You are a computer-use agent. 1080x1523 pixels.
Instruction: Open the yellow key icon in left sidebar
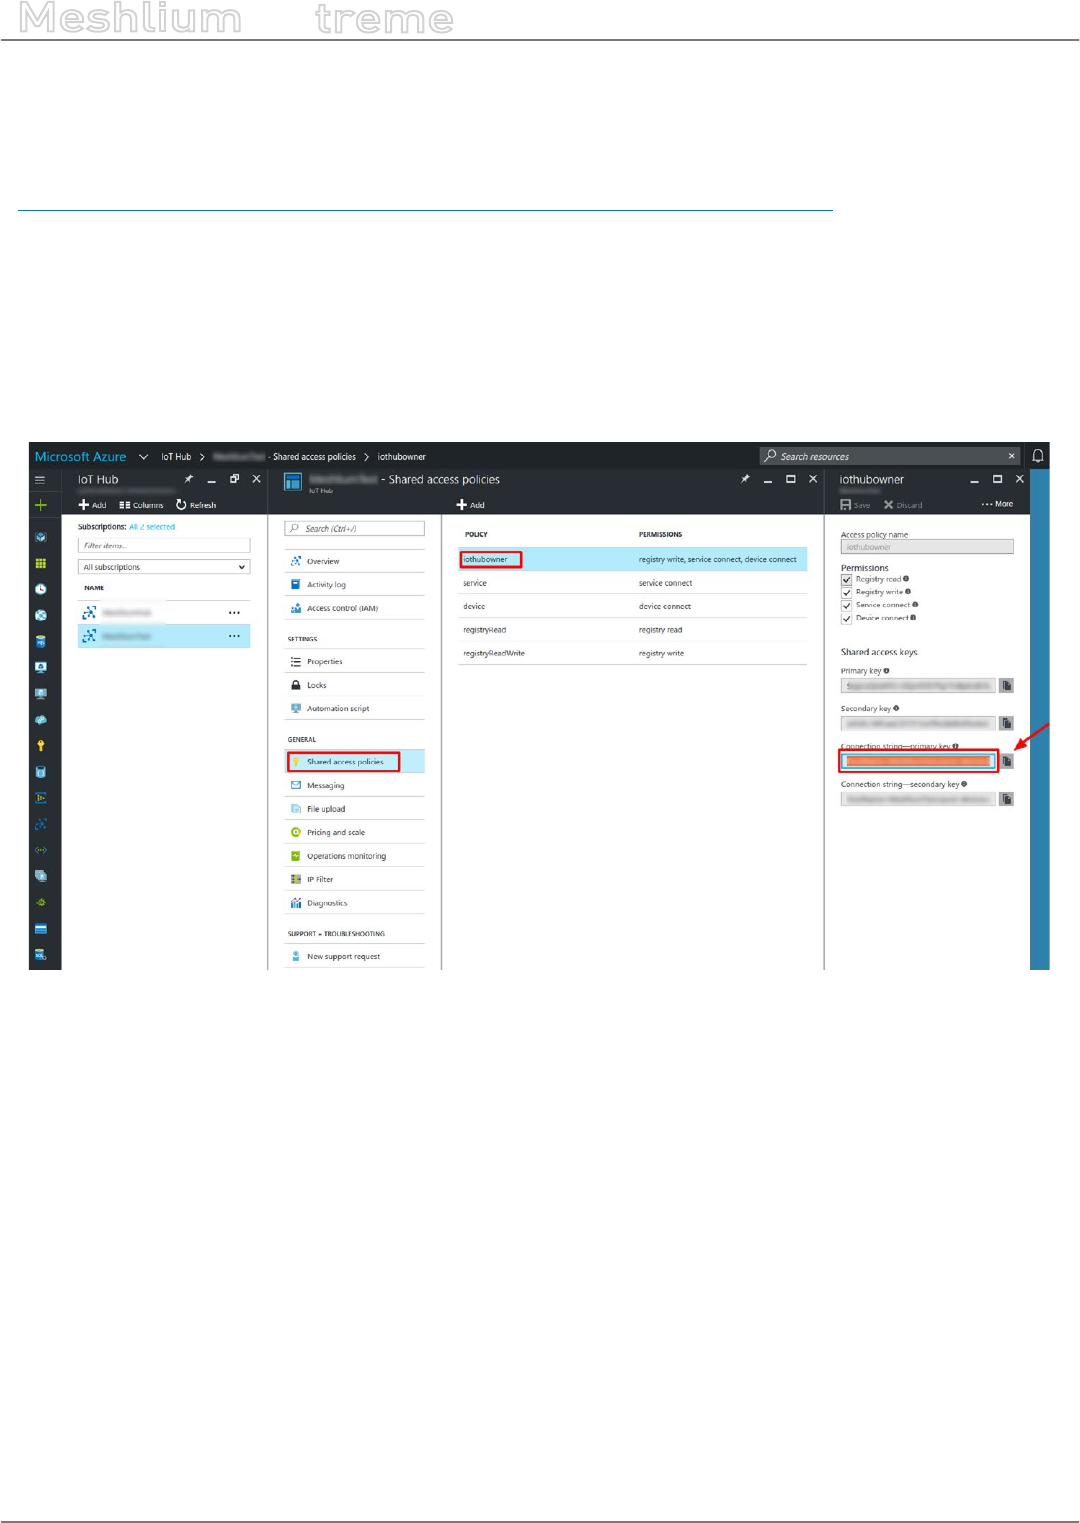tap(40, 746)
